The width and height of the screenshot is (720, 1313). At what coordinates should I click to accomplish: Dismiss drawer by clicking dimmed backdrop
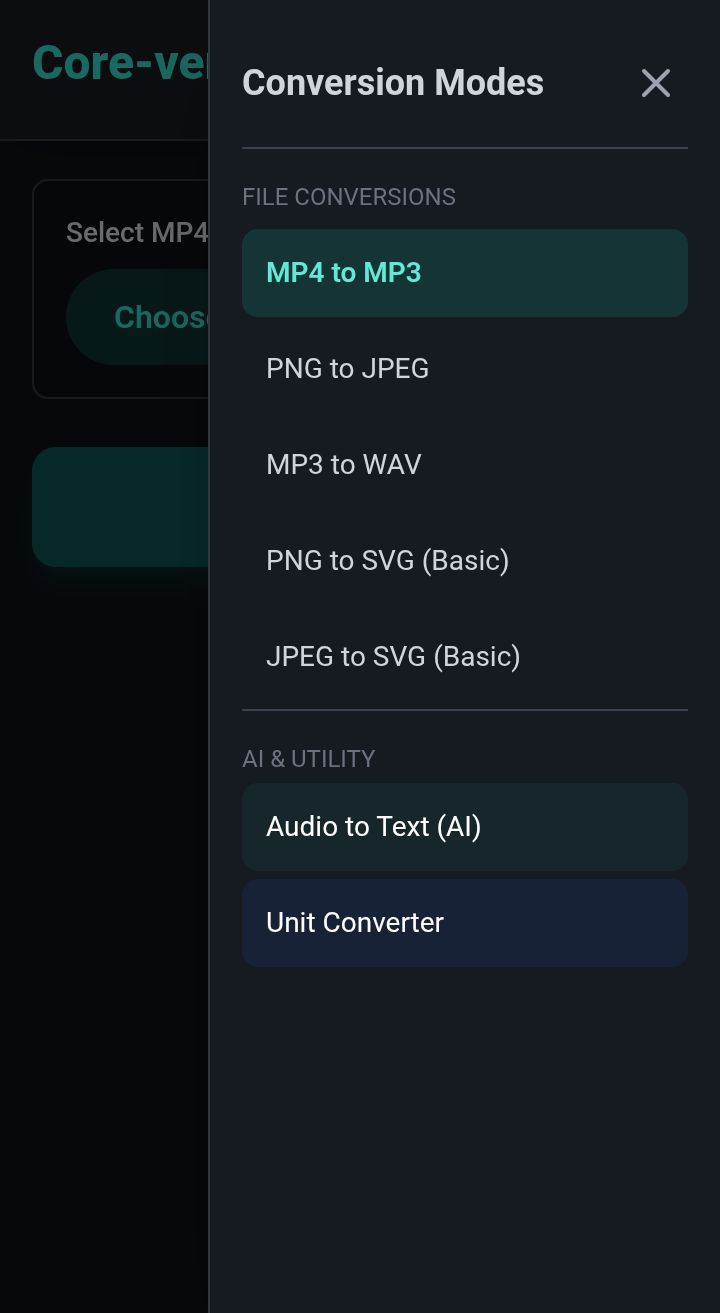pyautogui.click(x=100, y=900)
